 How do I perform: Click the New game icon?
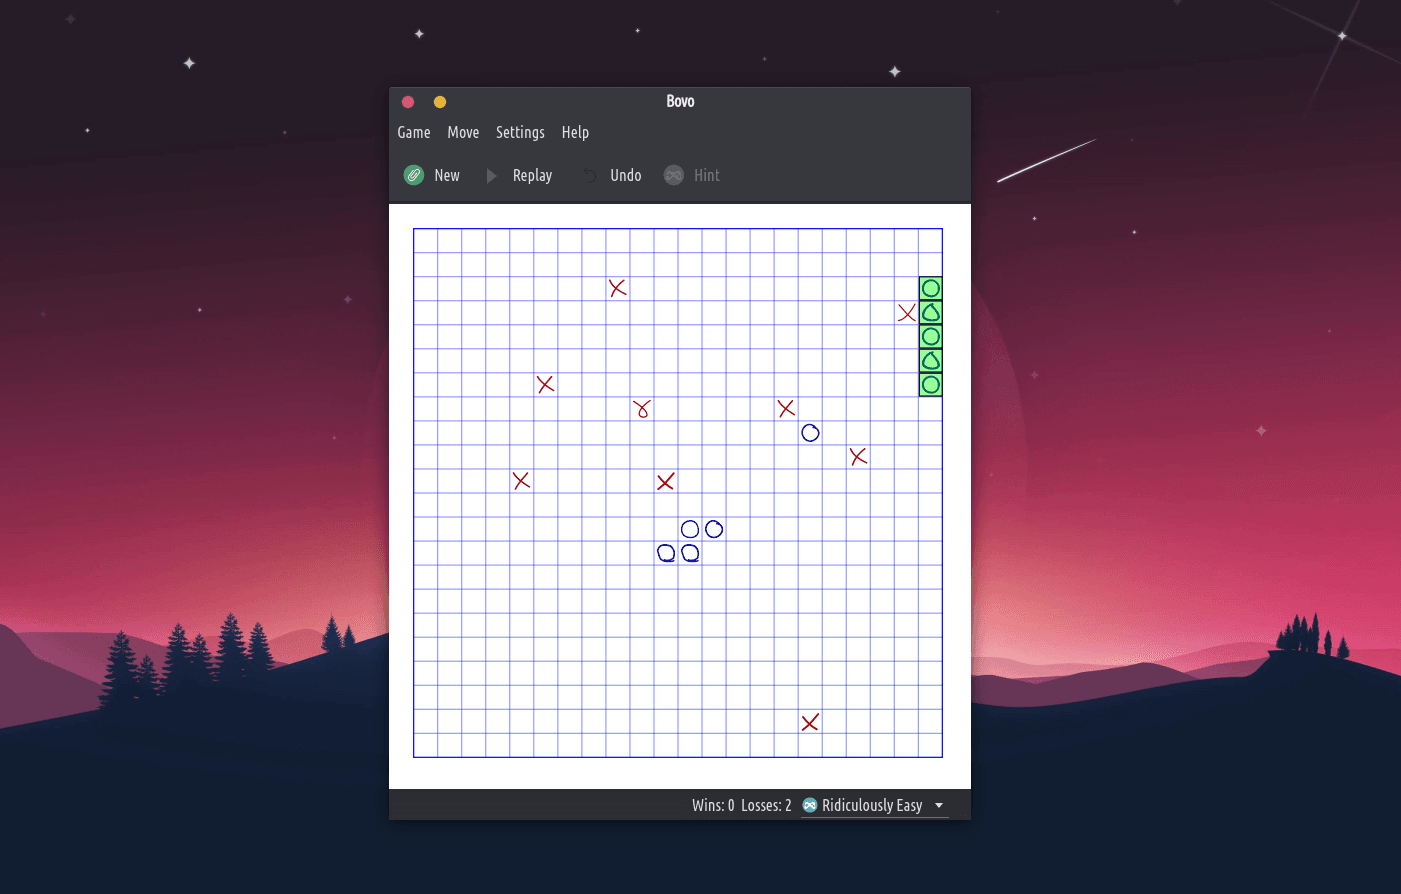coord(414,175)
